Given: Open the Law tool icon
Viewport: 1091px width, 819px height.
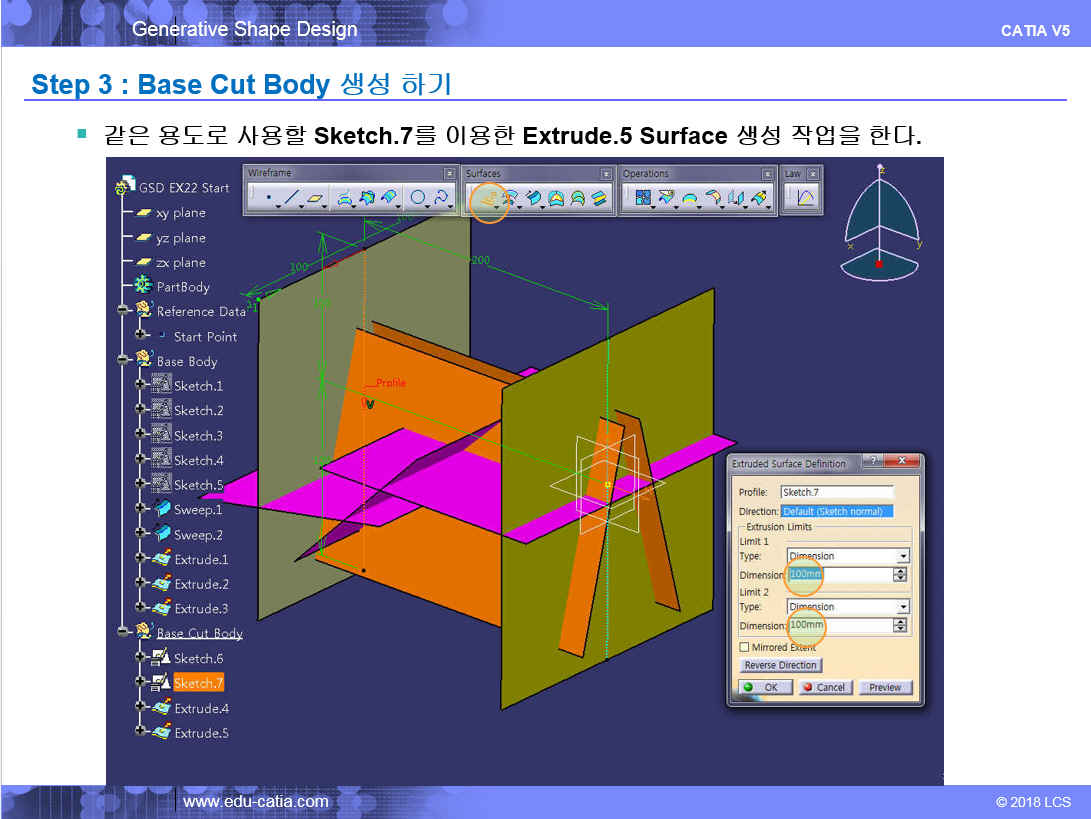Looking at the screenshot, I should click(x=805, y=199).
